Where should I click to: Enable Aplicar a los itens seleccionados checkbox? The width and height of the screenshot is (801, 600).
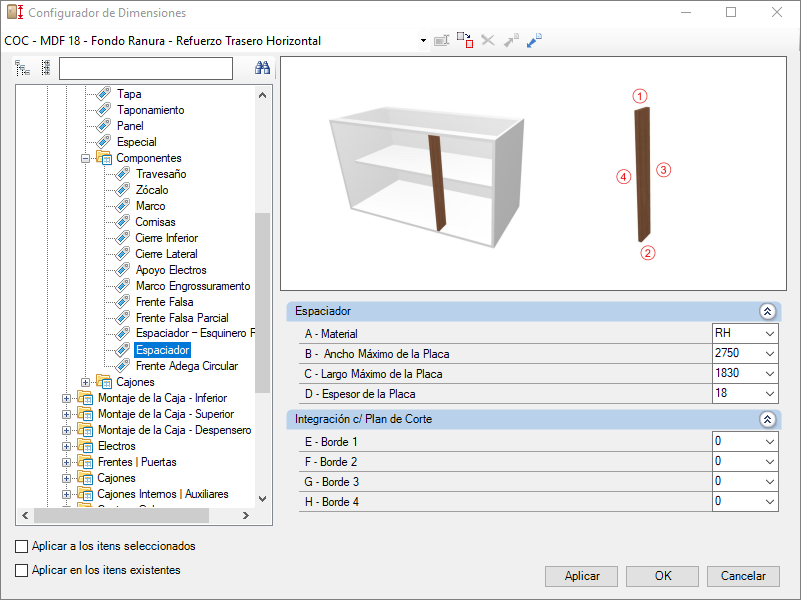point(21,546)
